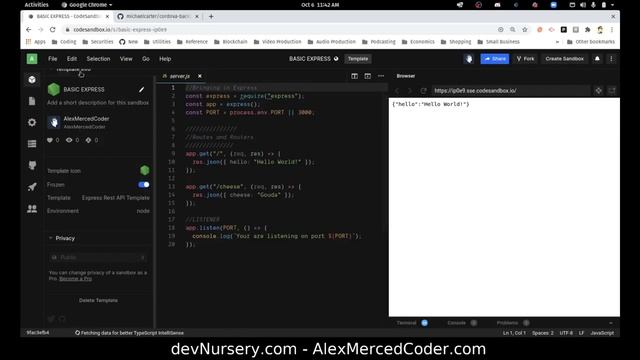This screenshot has width=640, height=360.
Task: Open the Explorer files sidebar icon
Action: click(x=32, y=101)
